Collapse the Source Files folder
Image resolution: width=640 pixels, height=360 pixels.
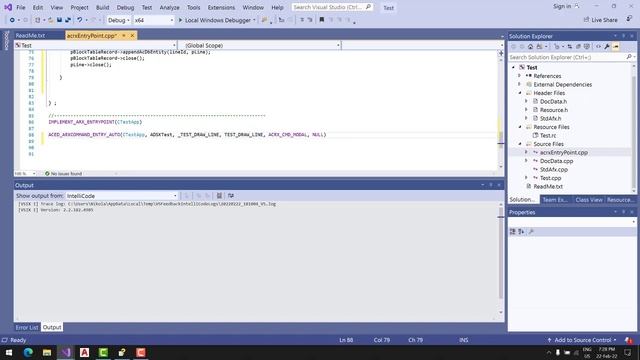pos(520,144)
